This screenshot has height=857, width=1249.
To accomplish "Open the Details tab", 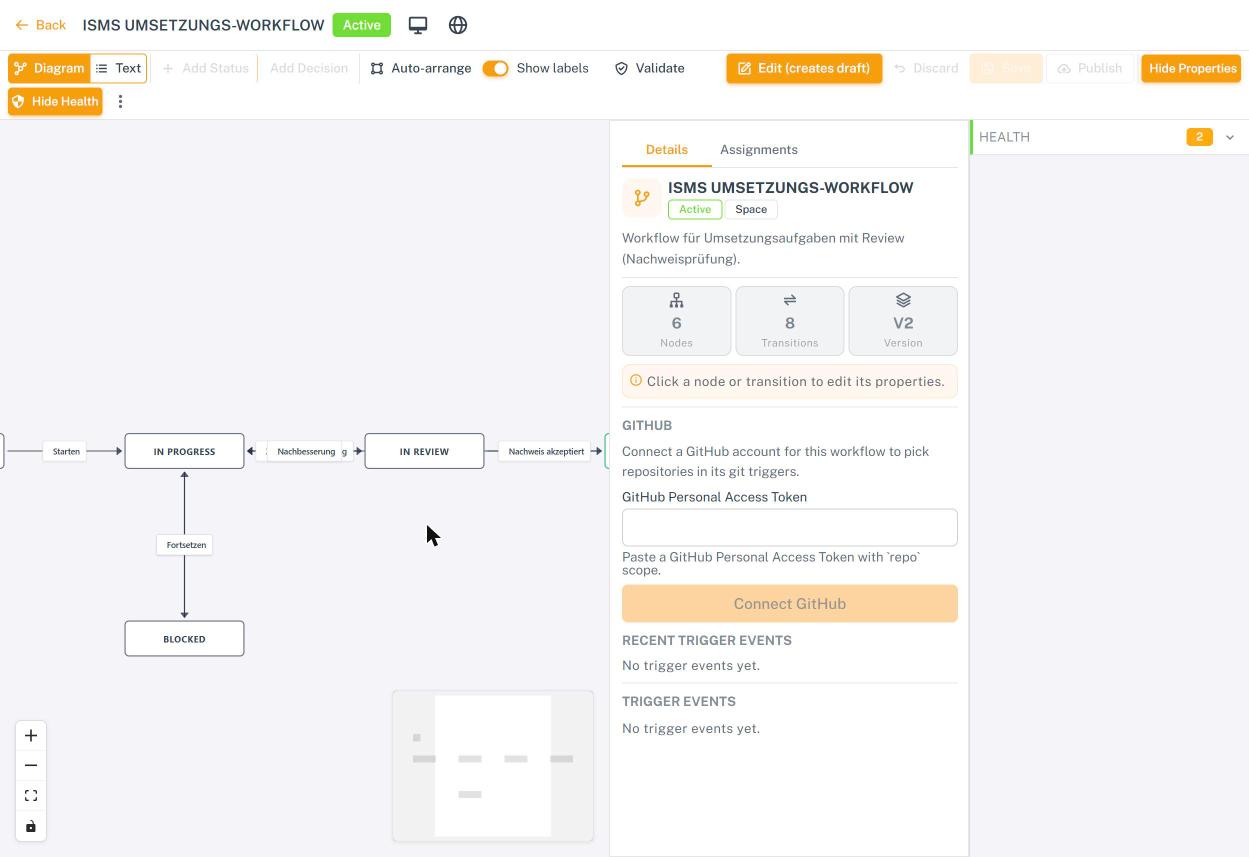I will [666, 150].
